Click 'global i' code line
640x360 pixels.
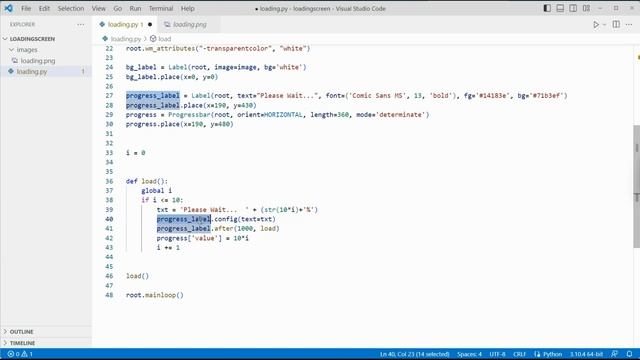[156, 191]
